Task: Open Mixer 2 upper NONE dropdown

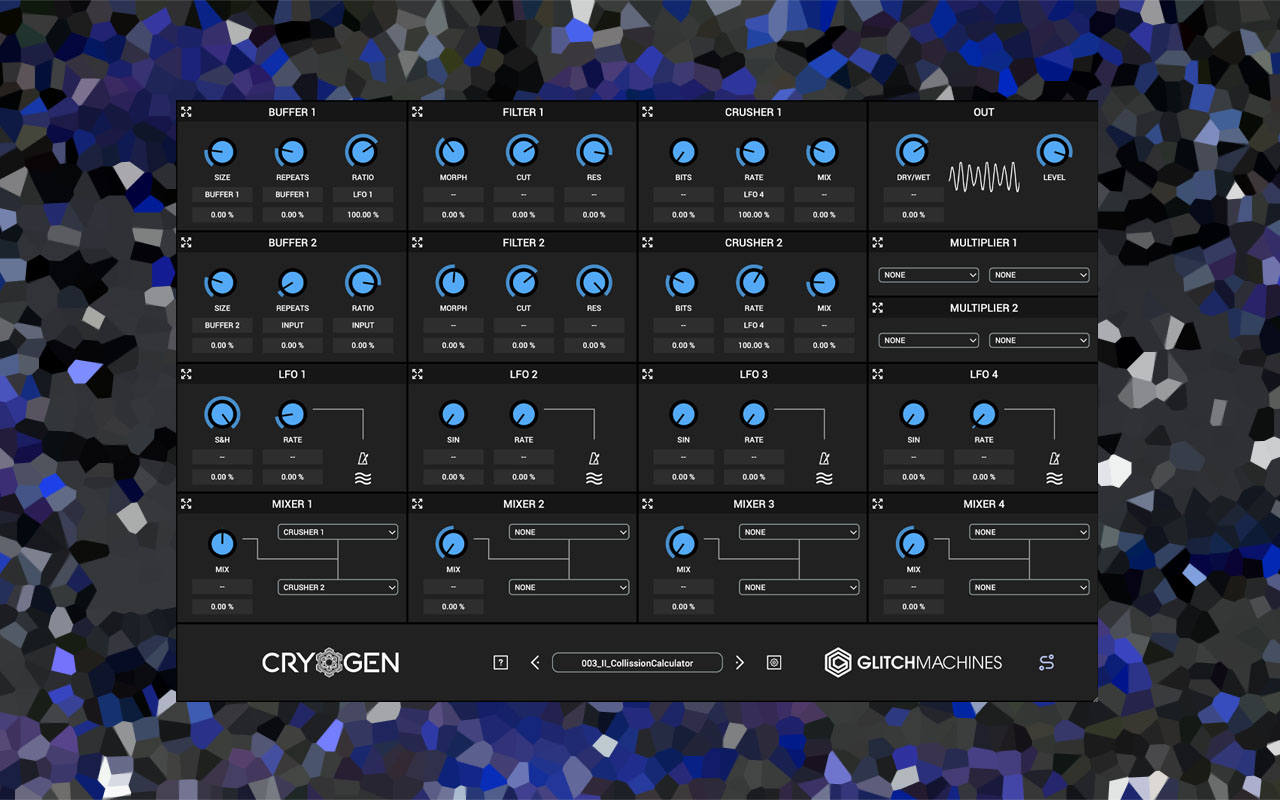Action: pos(569,532)
